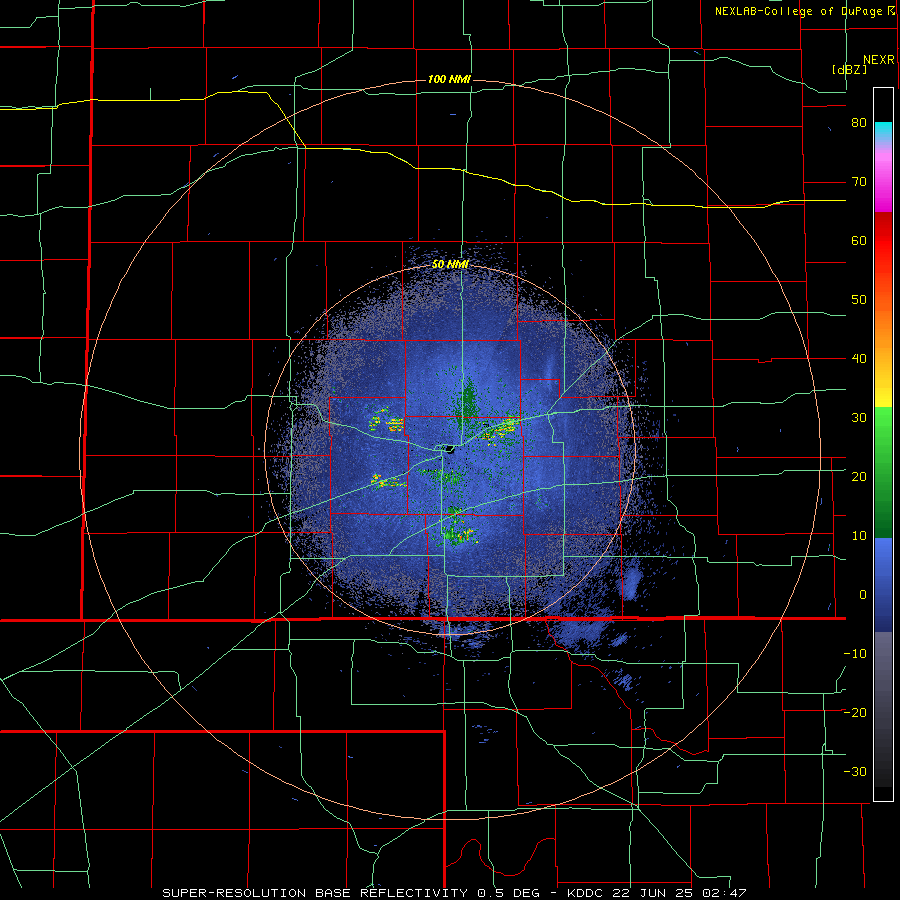Click the 70 value on the dBZ scale

click(859, 181)
